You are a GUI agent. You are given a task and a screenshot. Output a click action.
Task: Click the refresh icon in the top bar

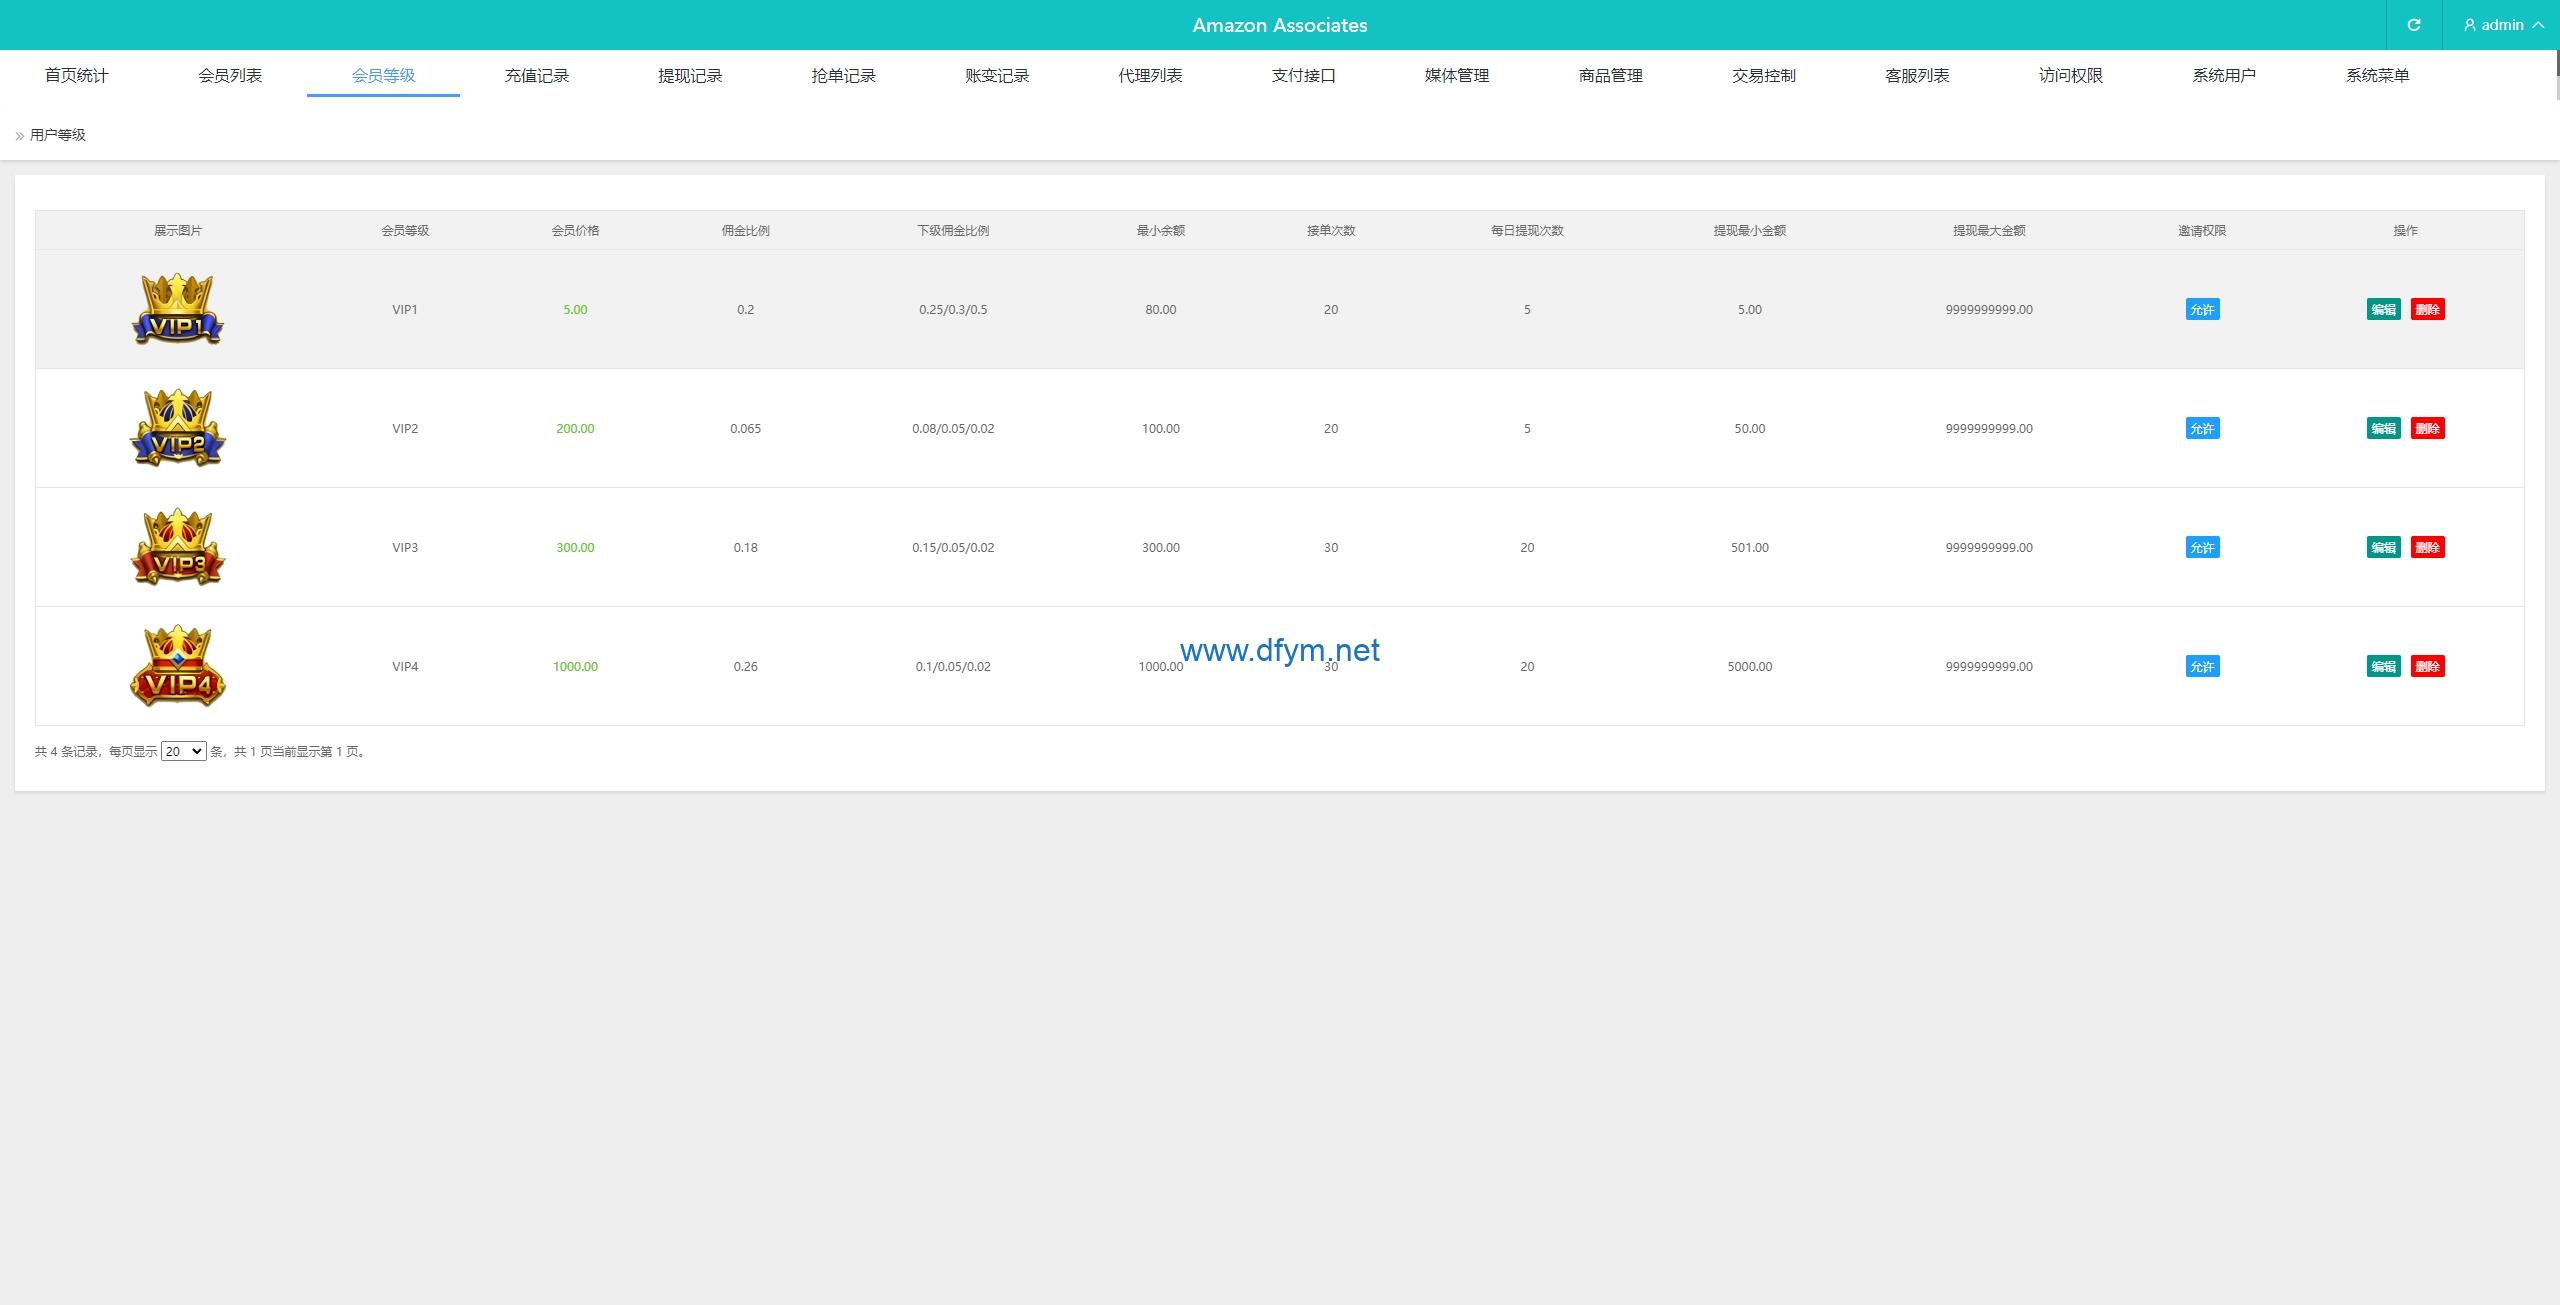point(2413,25)
